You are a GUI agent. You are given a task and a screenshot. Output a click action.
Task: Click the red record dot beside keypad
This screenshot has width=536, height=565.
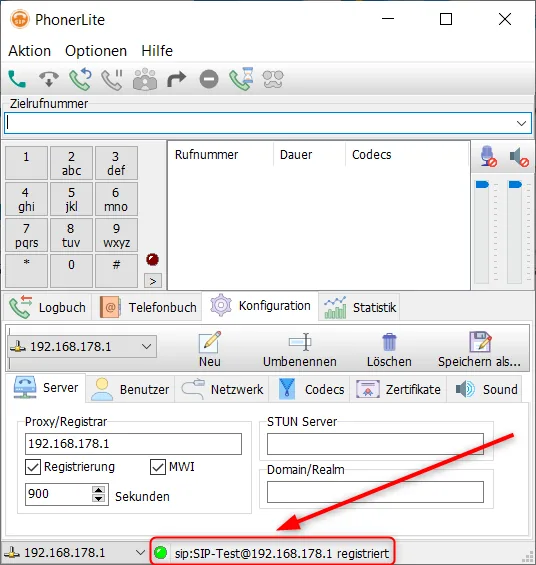(x=152, y=259)
